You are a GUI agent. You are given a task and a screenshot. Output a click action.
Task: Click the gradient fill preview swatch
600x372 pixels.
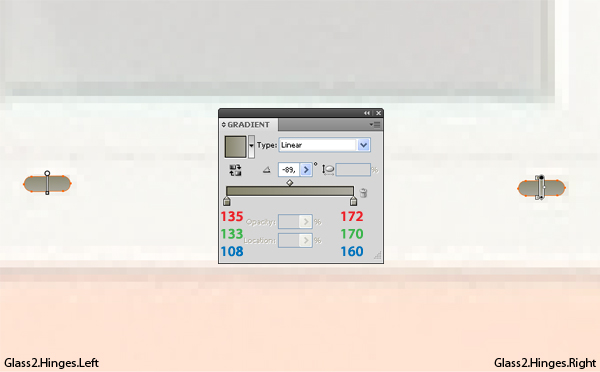pos(235,146)
